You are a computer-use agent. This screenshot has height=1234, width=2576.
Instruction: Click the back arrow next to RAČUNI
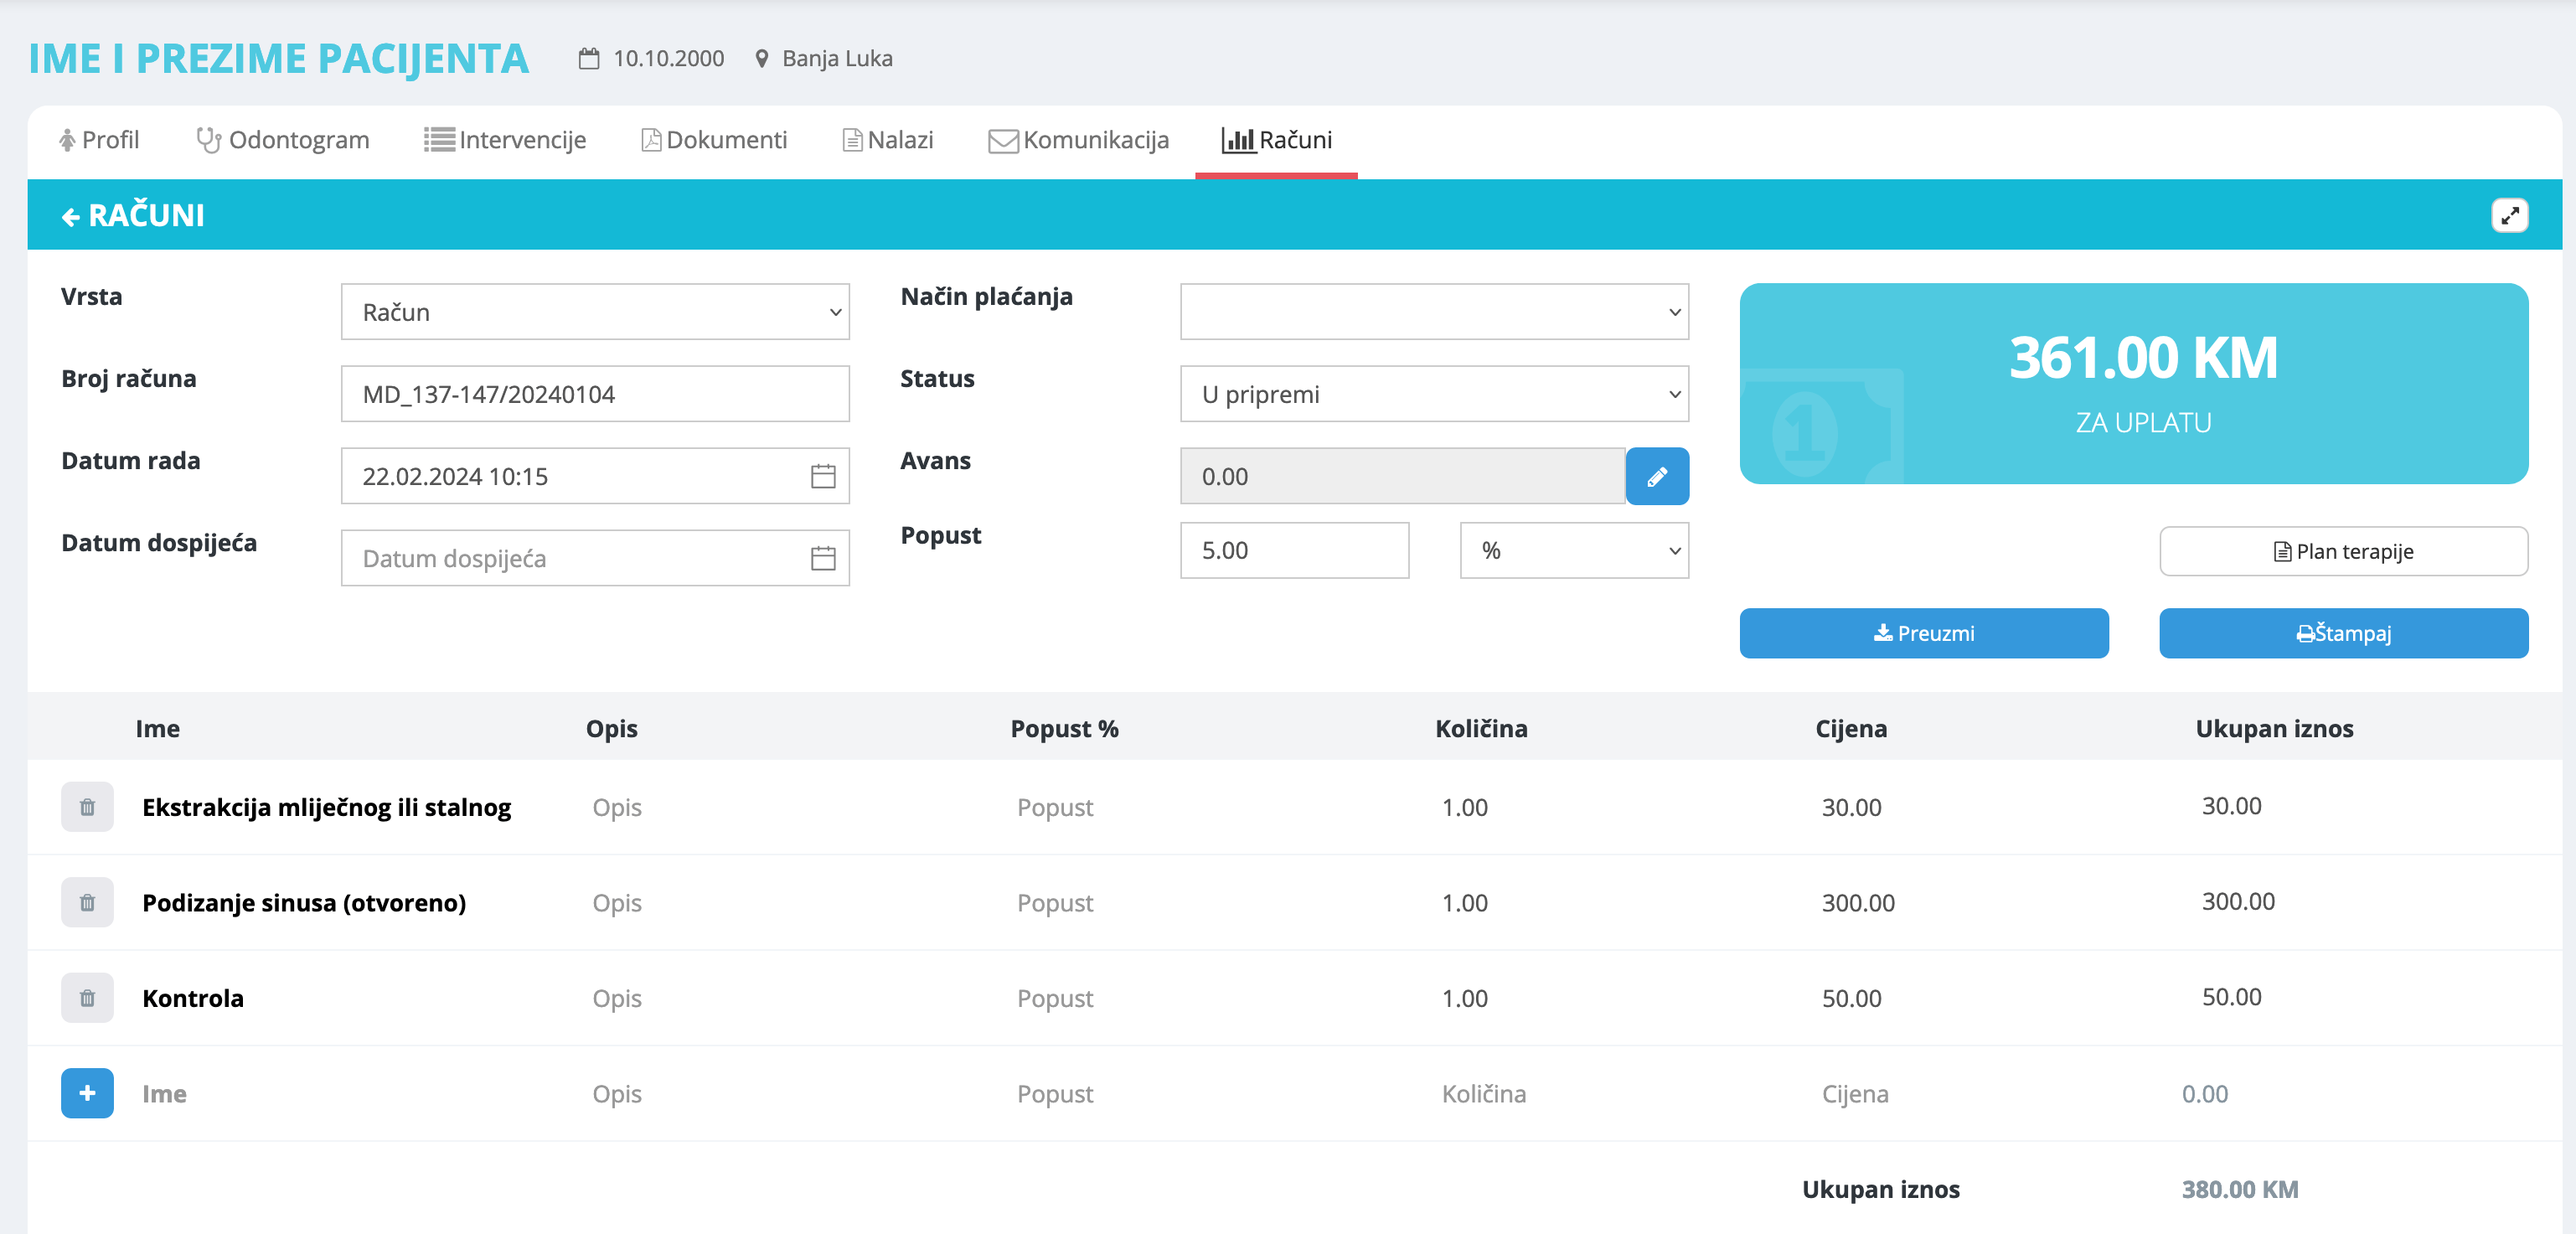tap(70, 216)
